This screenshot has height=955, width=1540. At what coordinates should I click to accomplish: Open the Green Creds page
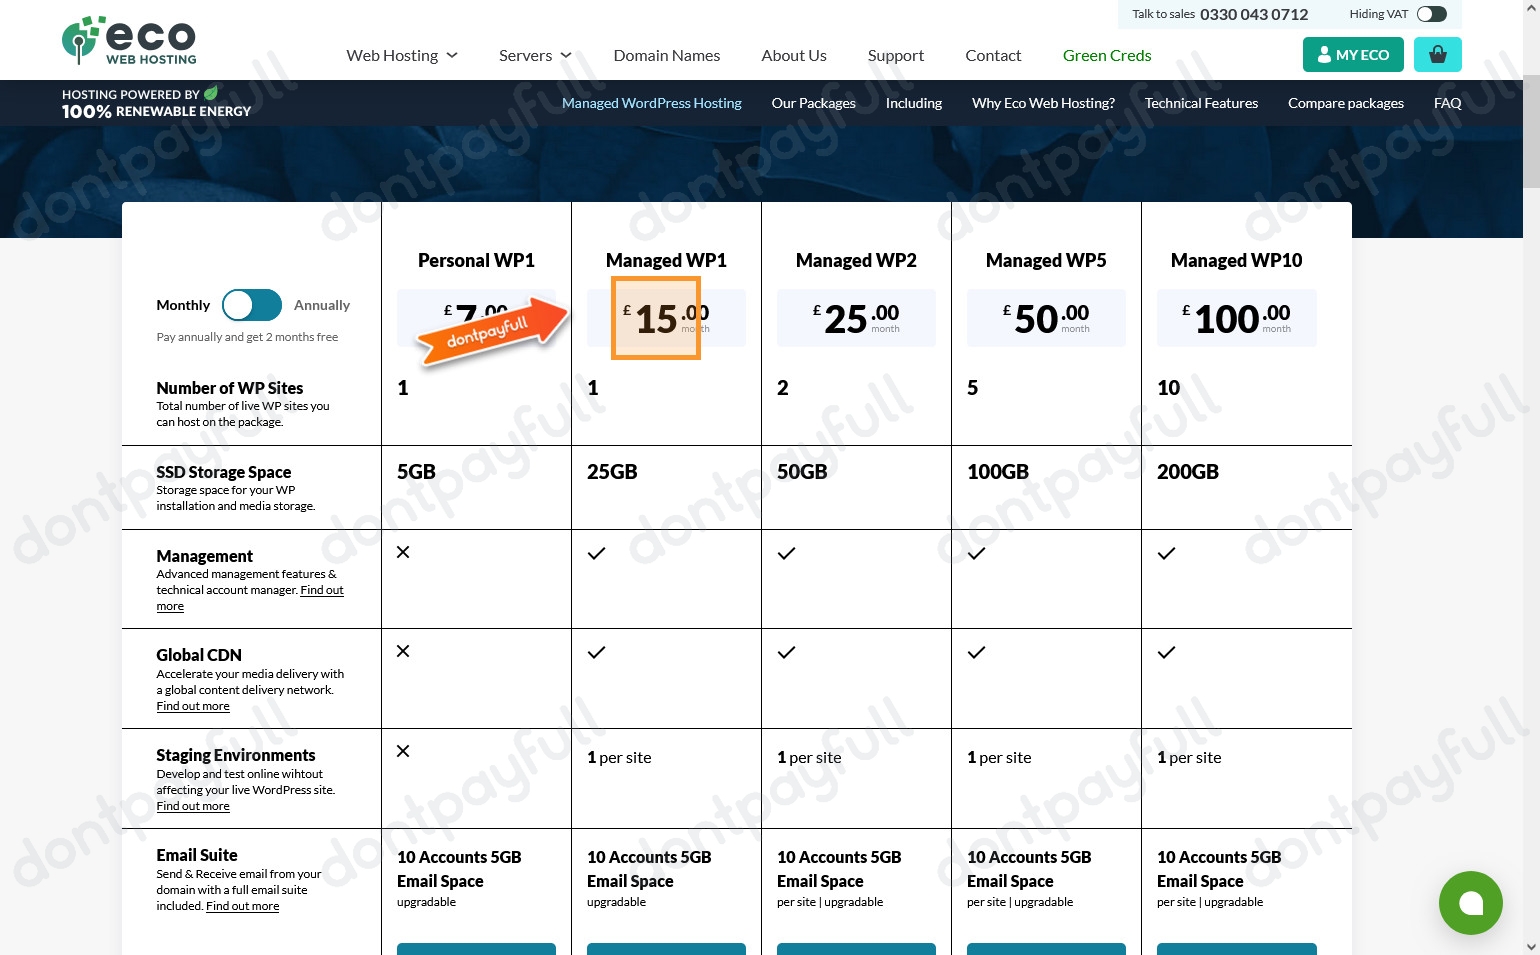coord(1107,56)
